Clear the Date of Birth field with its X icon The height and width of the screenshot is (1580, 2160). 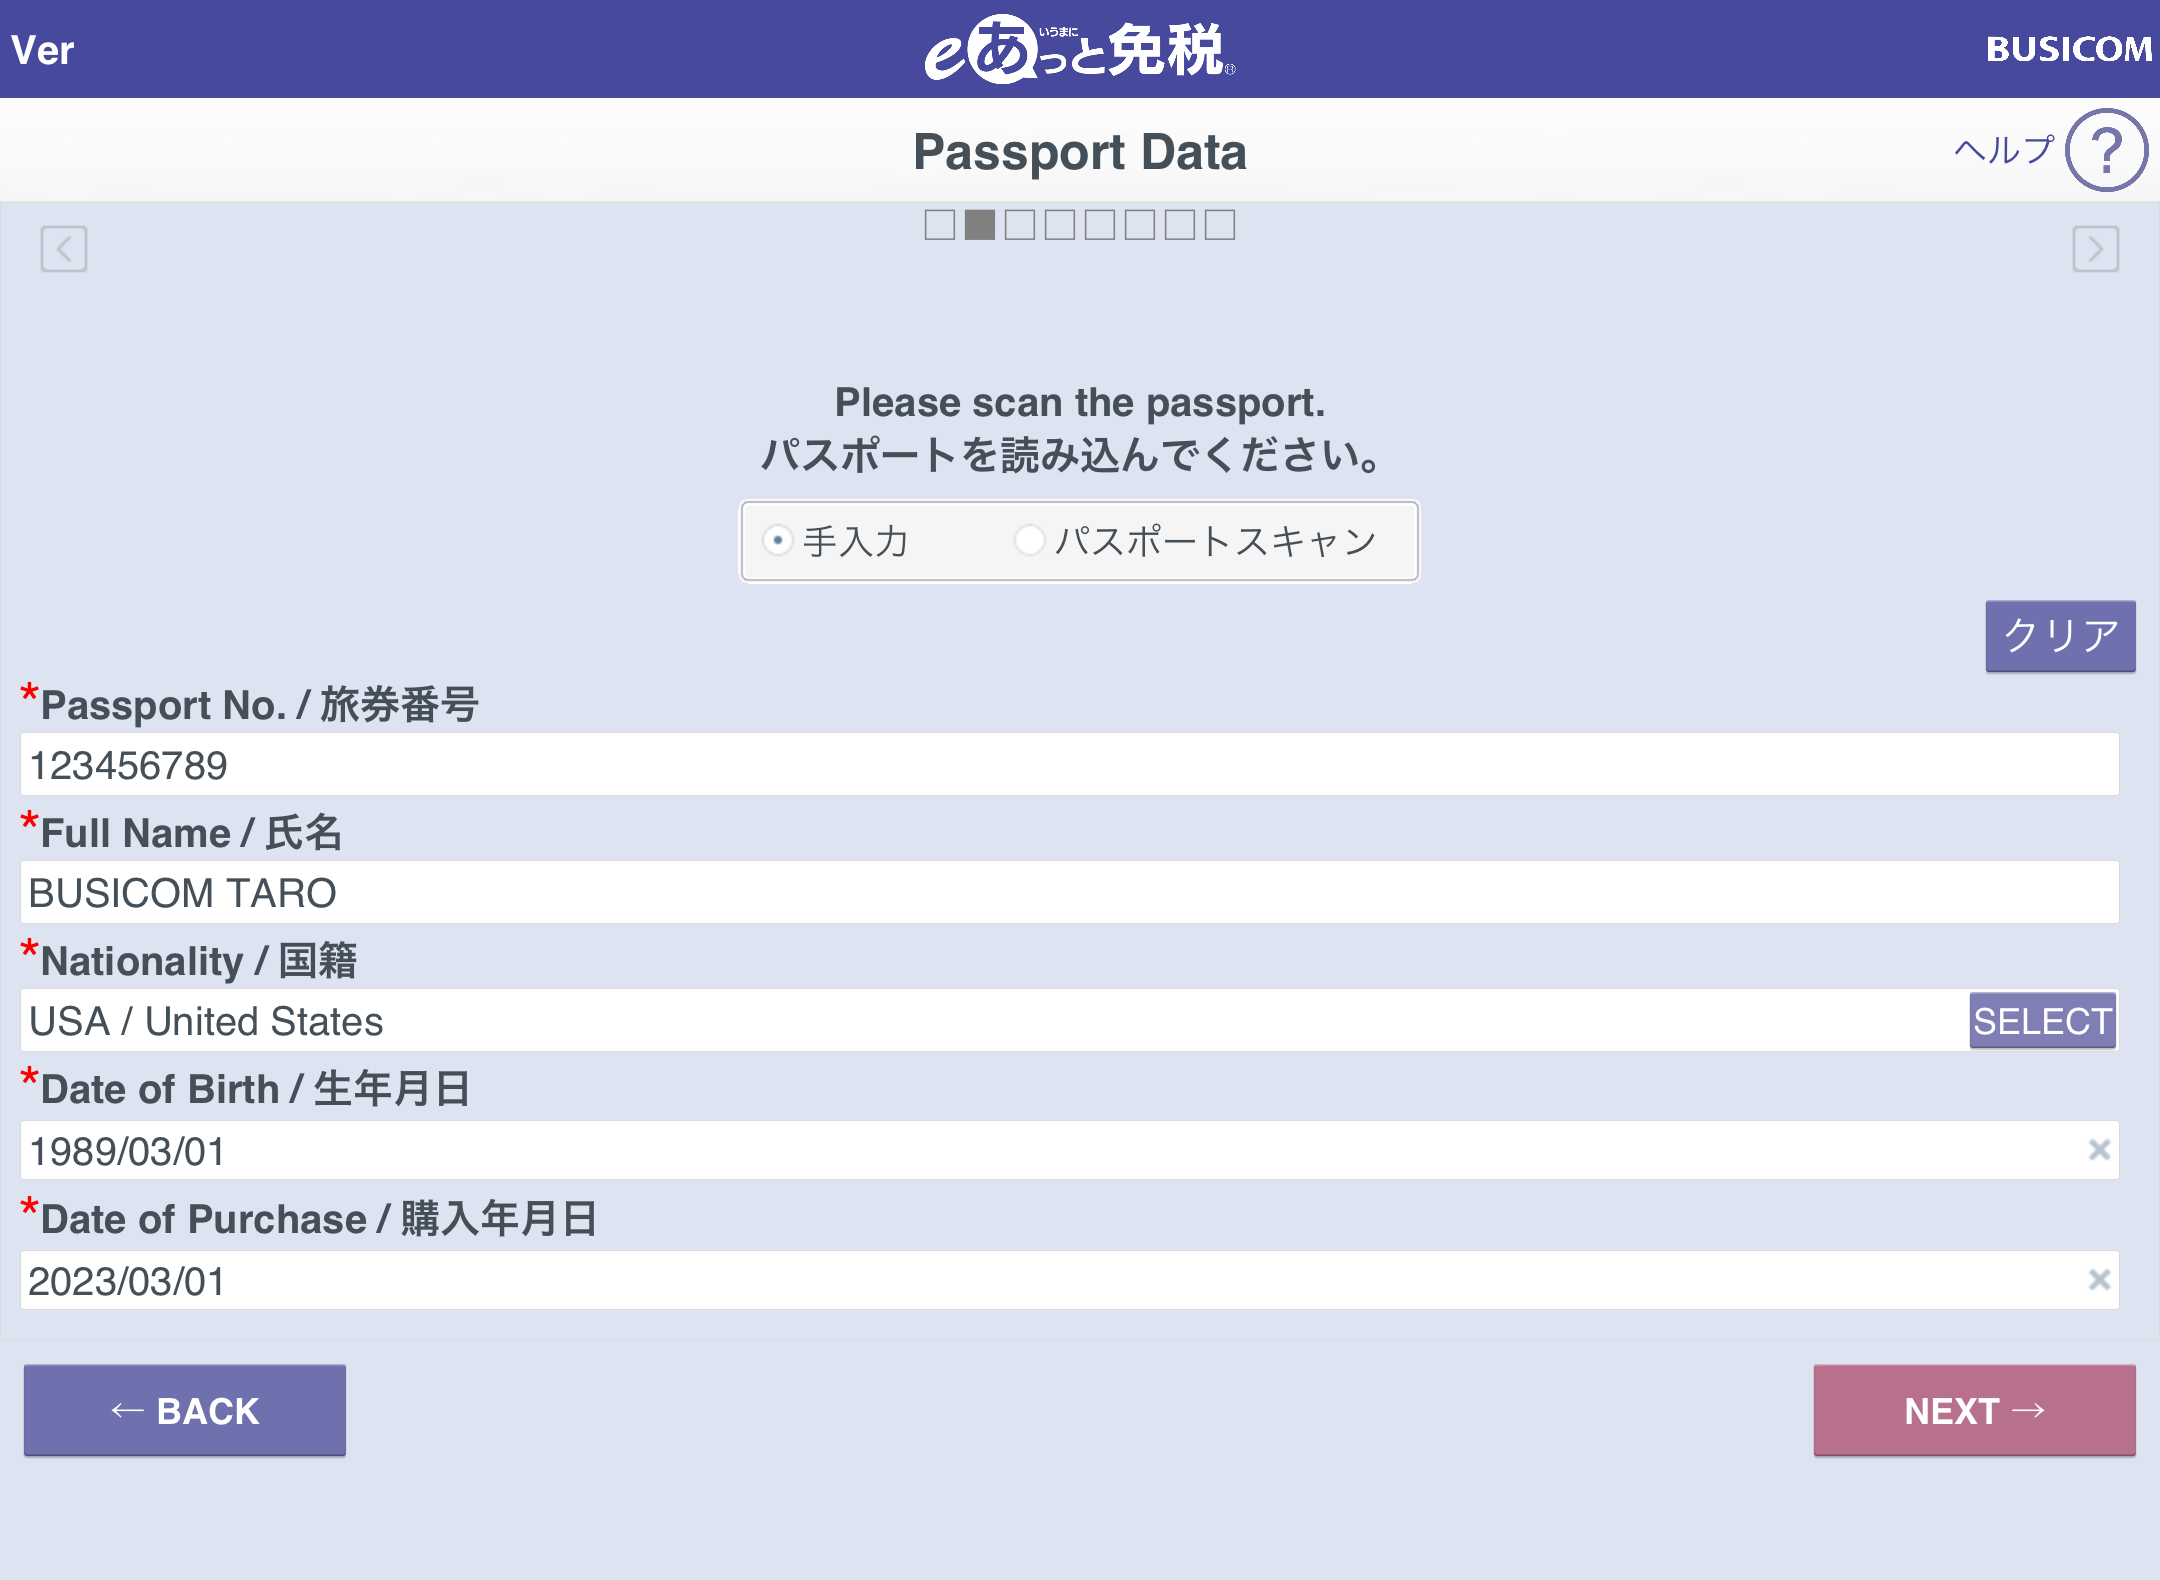[x=2099, y=1150]
